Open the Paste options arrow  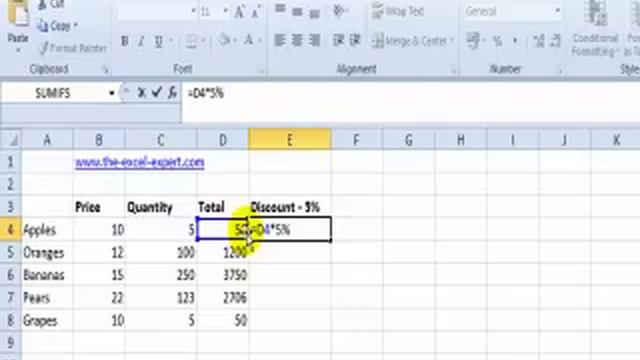18,51
